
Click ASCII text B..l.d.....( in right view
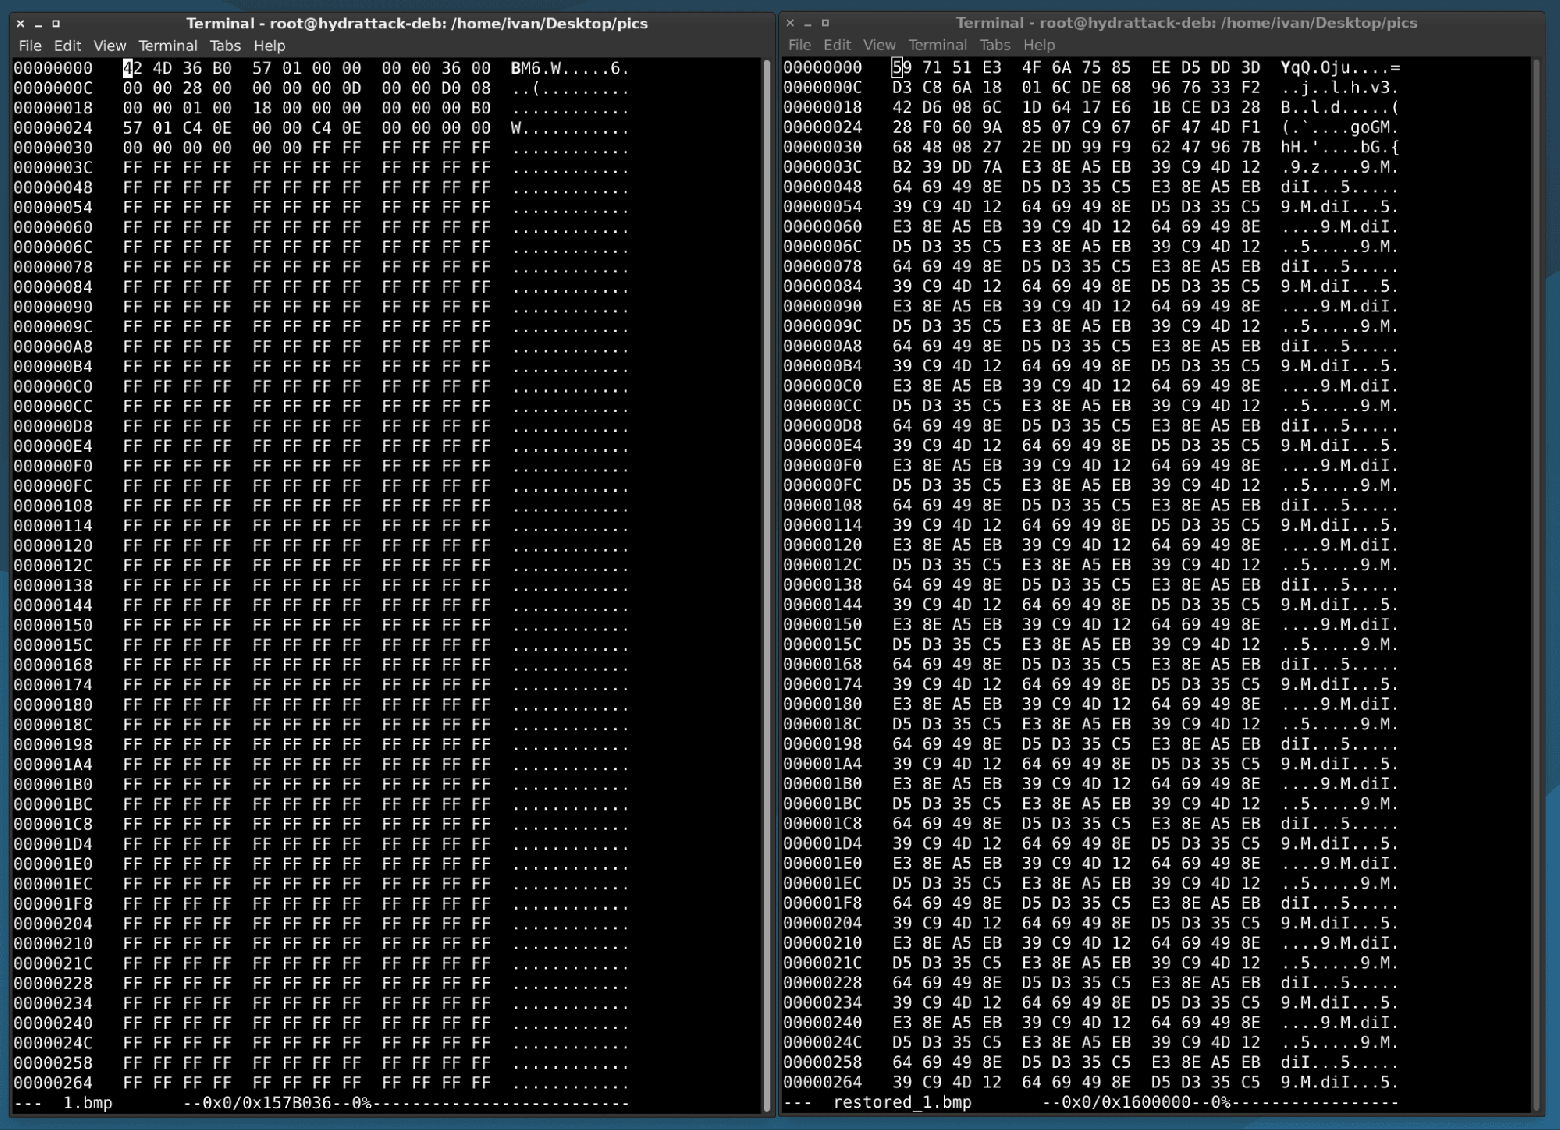click(1340, 107)
